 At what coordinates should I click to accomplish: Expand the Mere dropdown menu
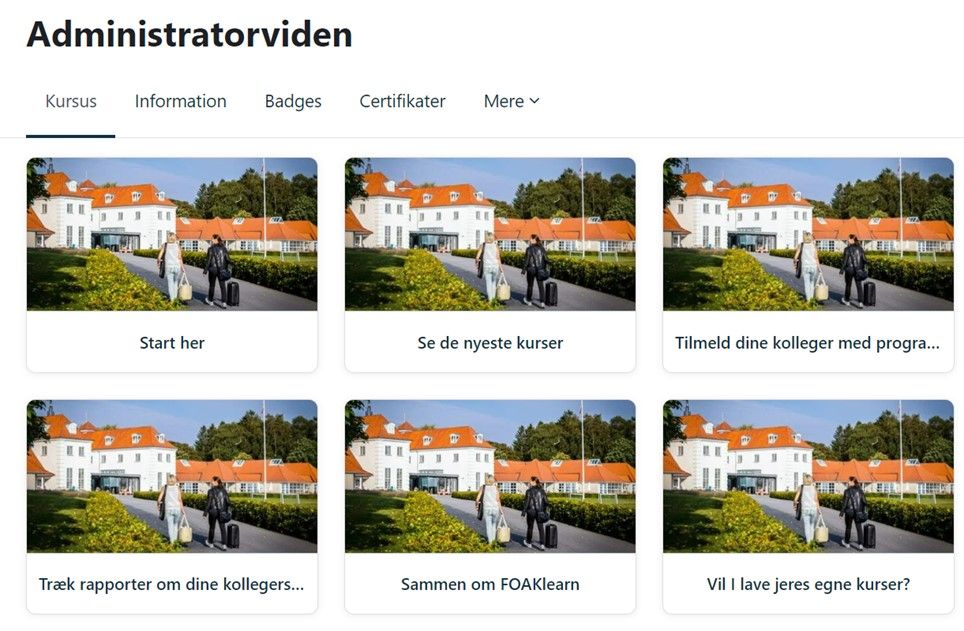click(x=512, y=101)
